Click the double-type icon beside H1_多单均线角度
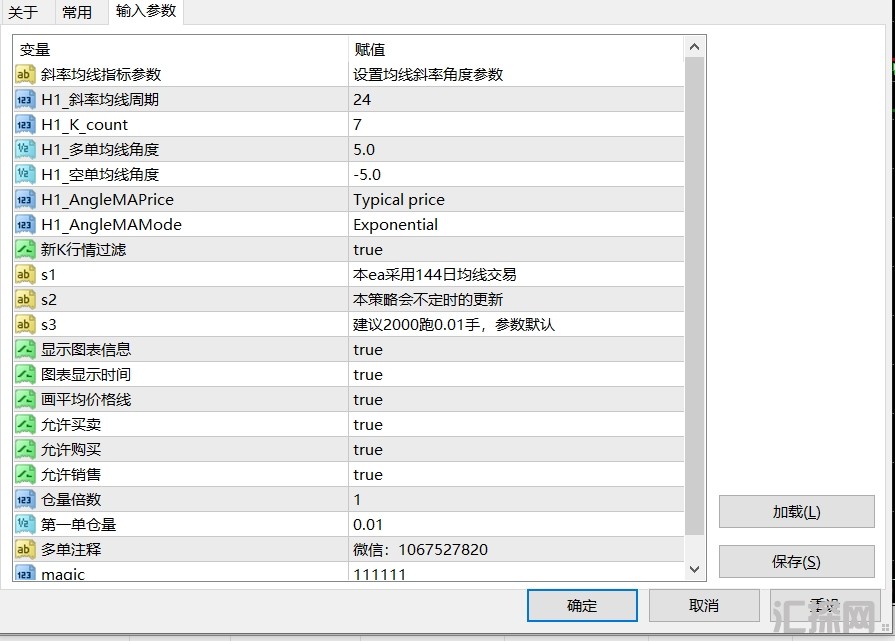The width and height of the screenshot is (895, 641). point(26,150)
